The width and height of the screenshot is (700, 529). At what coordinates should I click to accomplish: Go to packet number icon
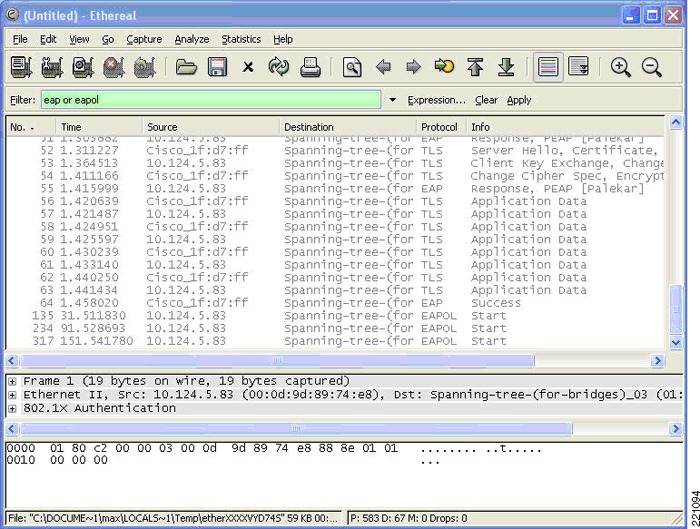(444, 67)
